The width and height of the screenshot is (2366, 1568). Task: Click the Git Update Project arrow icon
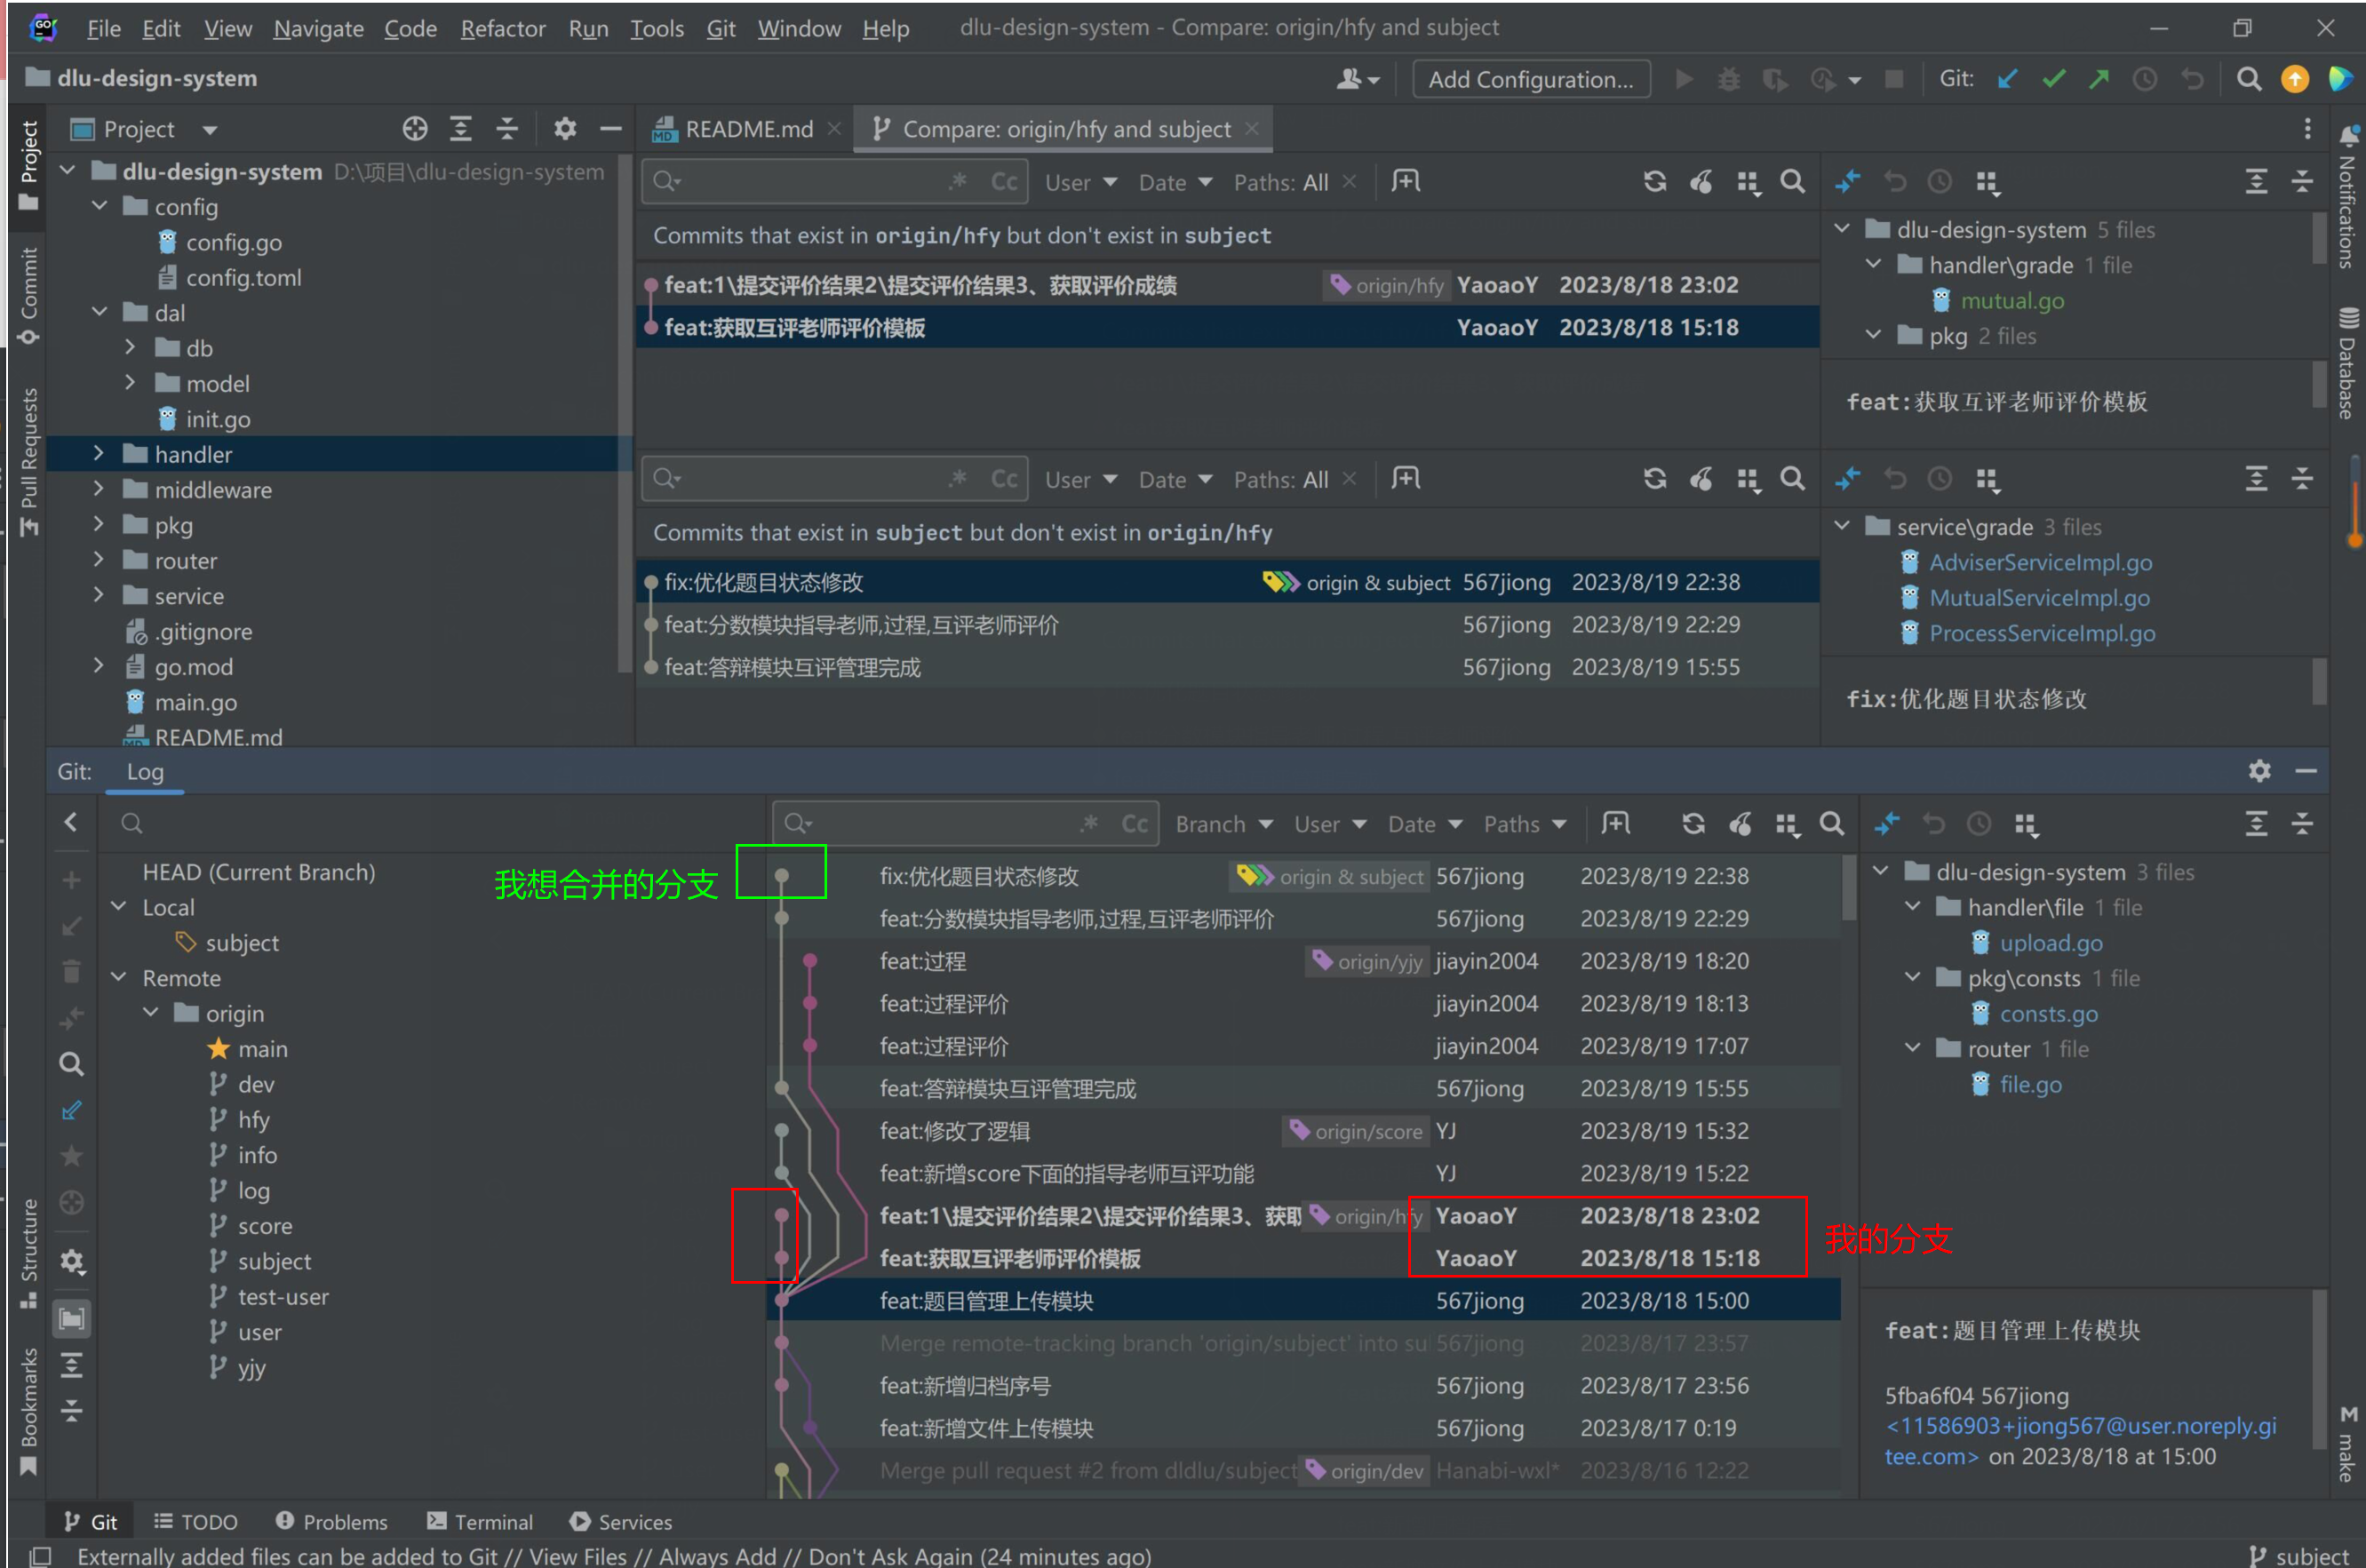2007,79
